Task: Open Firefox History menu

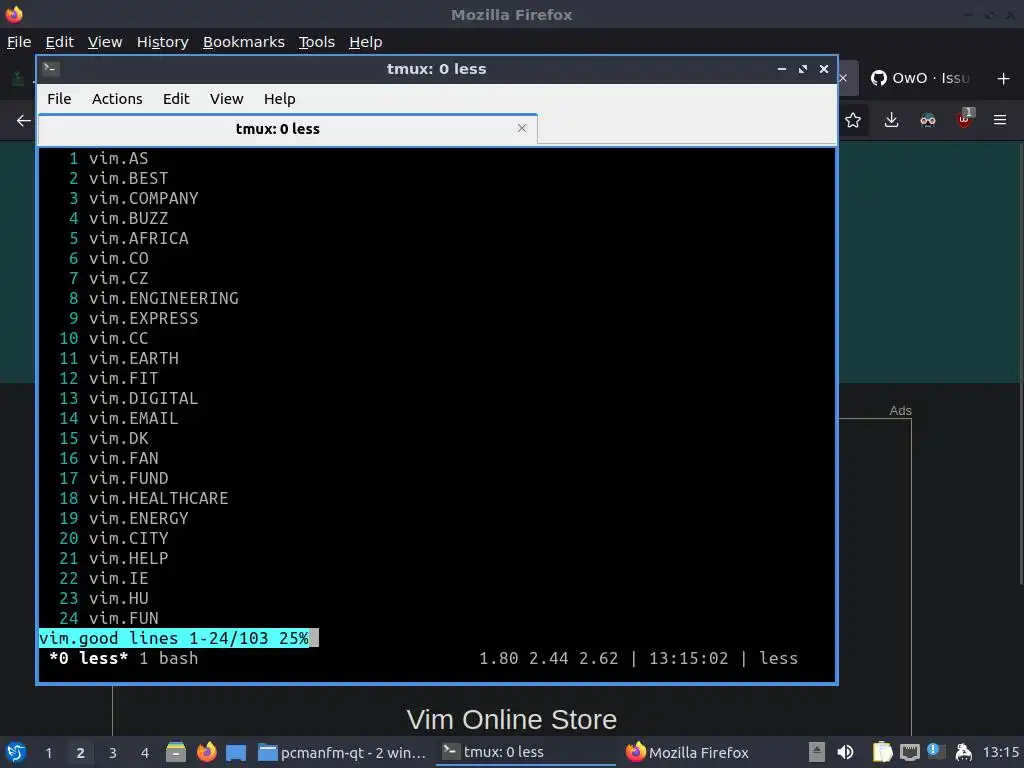Action: tap(163, 42)
